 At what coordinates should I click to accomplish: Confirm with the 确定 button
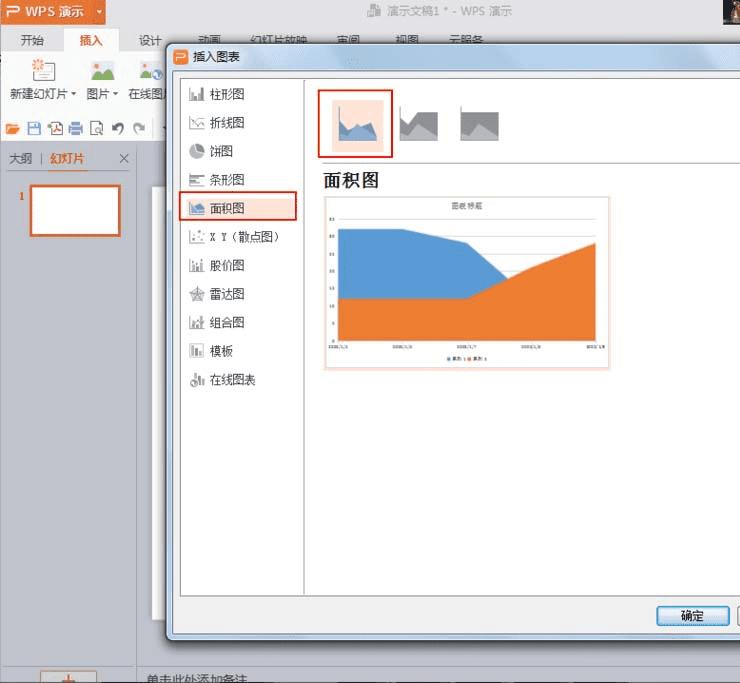pyautogui.click(x=692, y=616)
